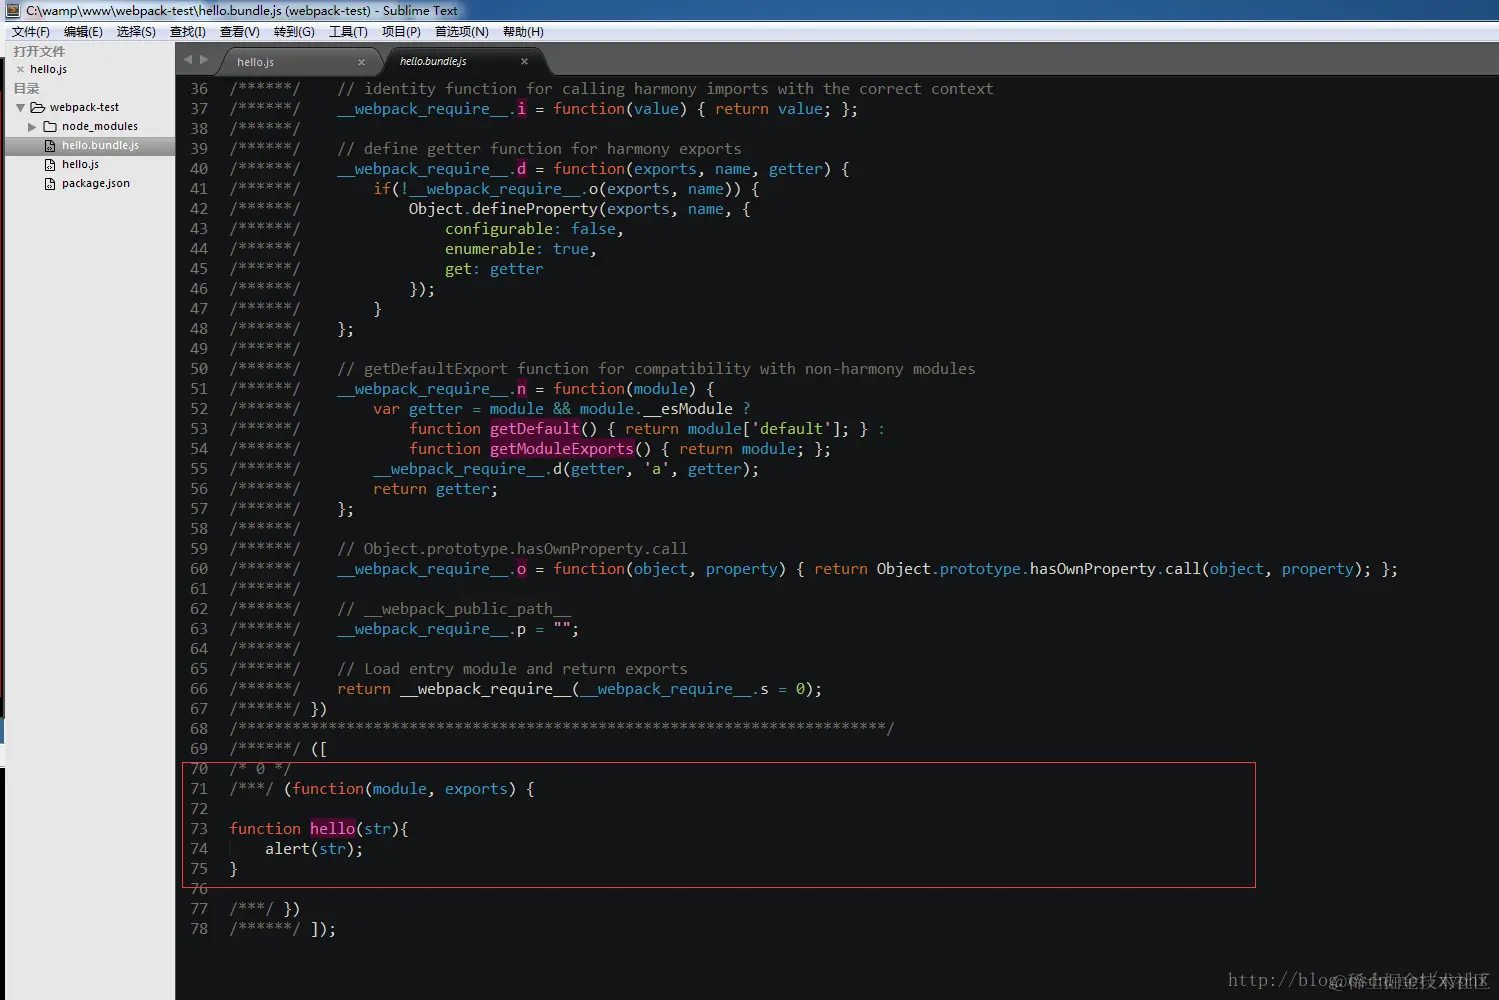The image size is (1499, 1000).
Task: Close hello.js from the open files list
Action: (x=22, y=69)
